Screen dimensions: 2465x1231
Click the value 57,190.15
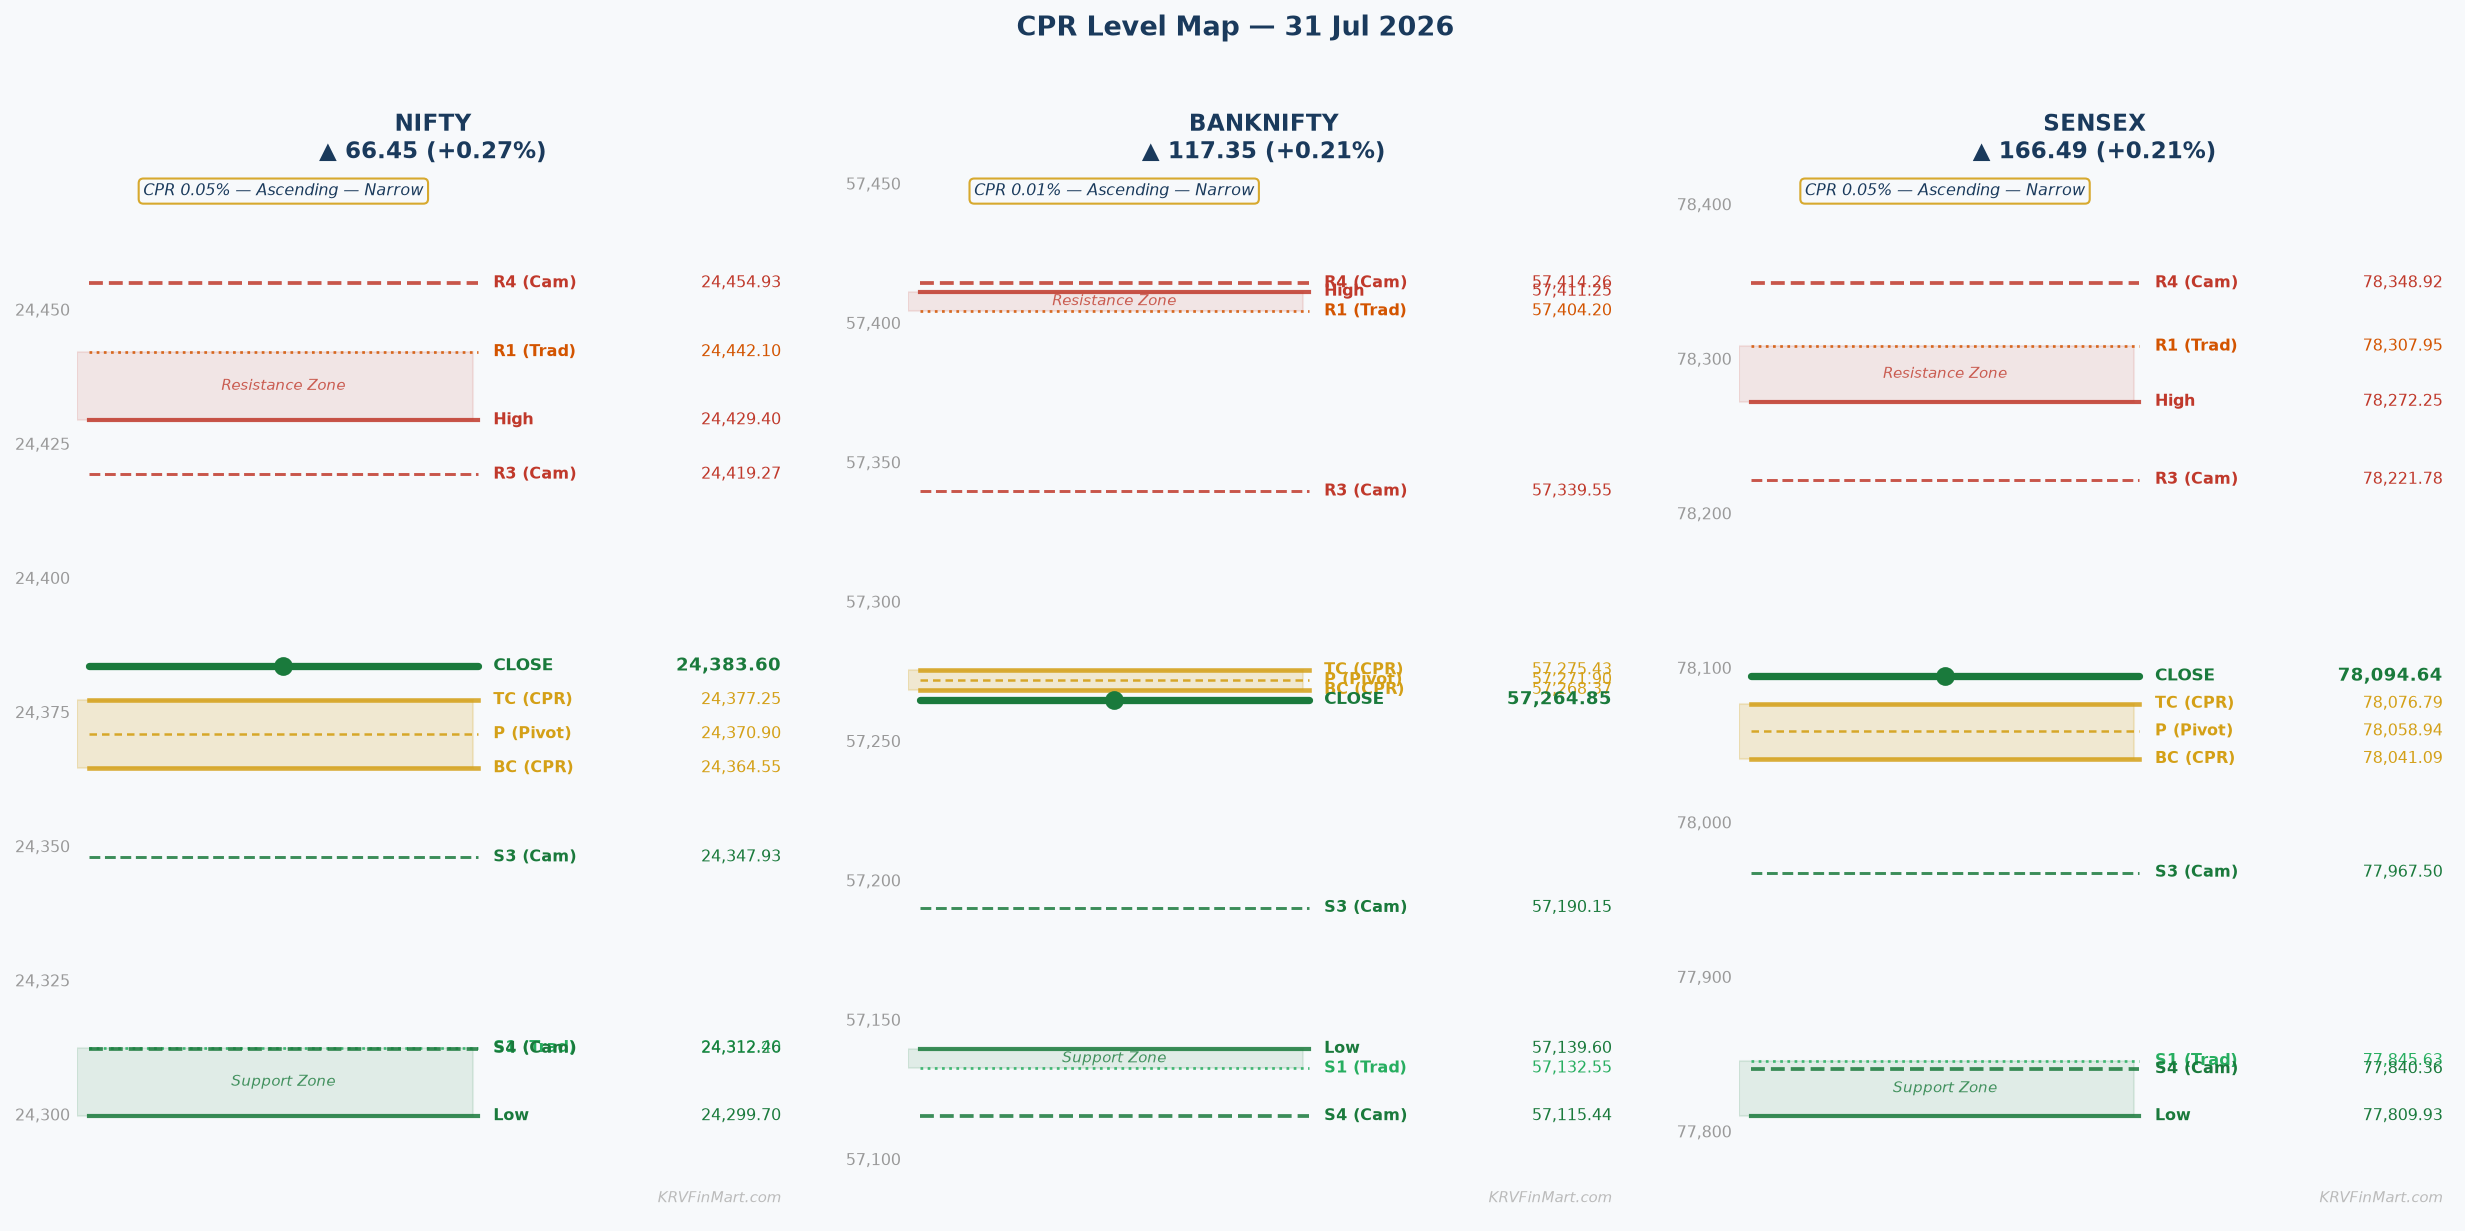coord(1571,907)
